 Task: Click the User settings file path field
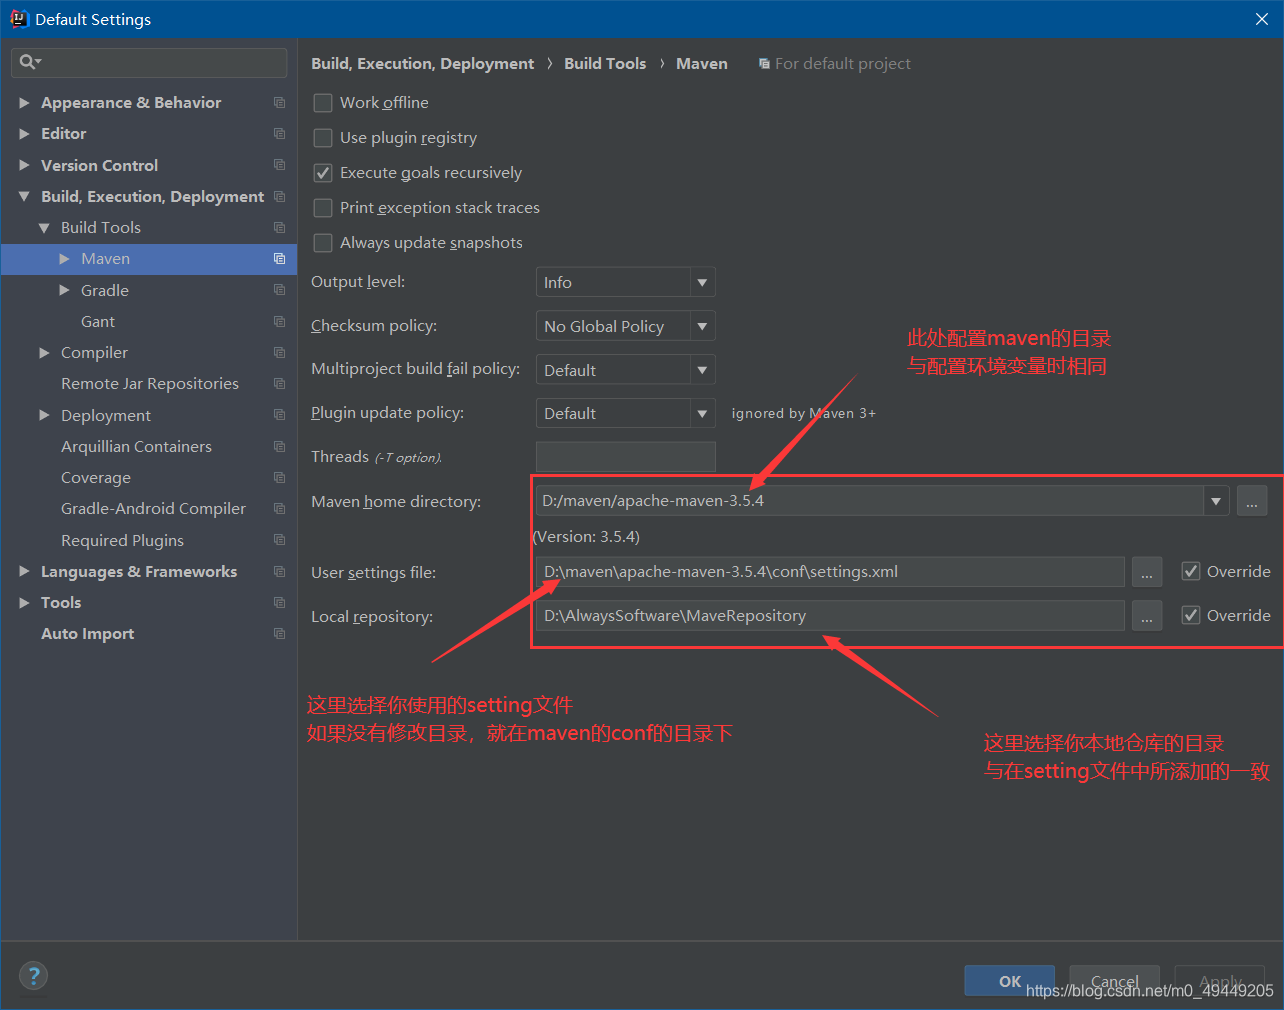click(830, 572)
